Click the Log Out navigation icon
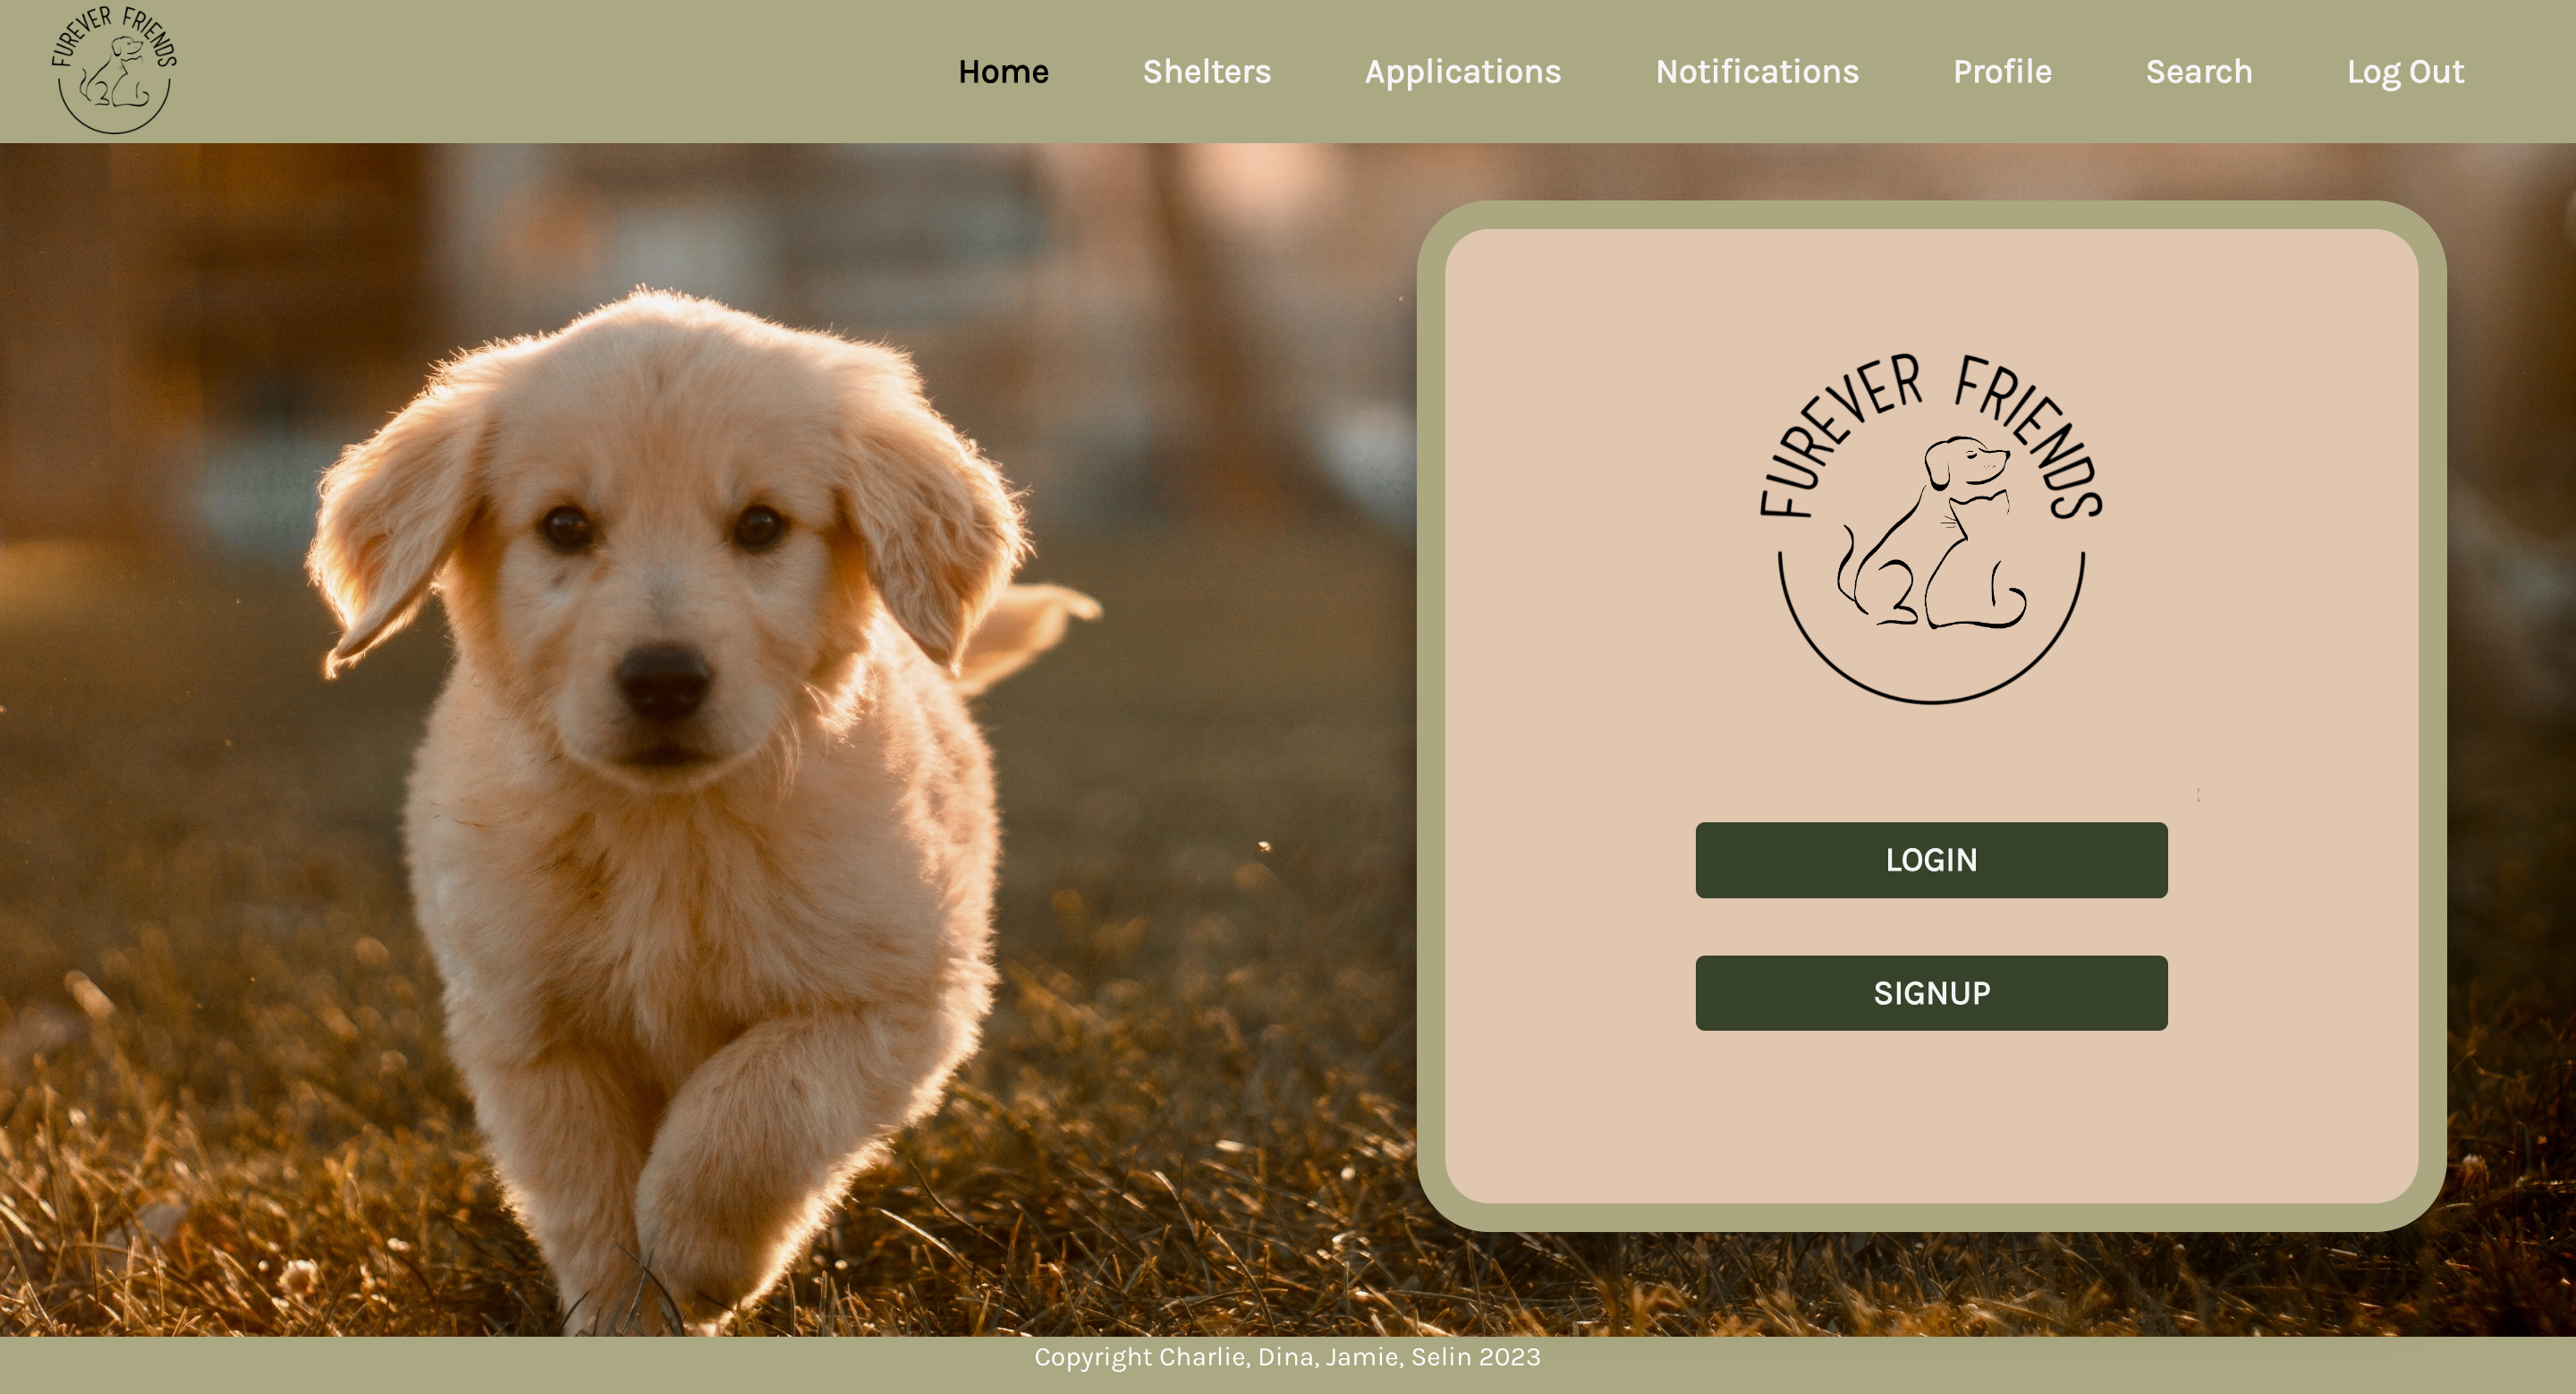The width and height of the screenshot is (2576, 1394). [2404, 71]
